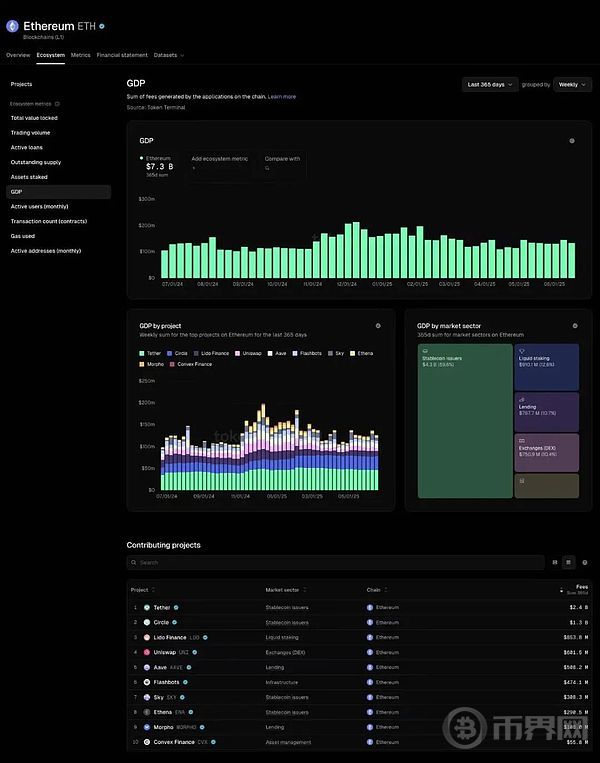Switch to grid view icon above table
The image size is (600, 763).
555,562
